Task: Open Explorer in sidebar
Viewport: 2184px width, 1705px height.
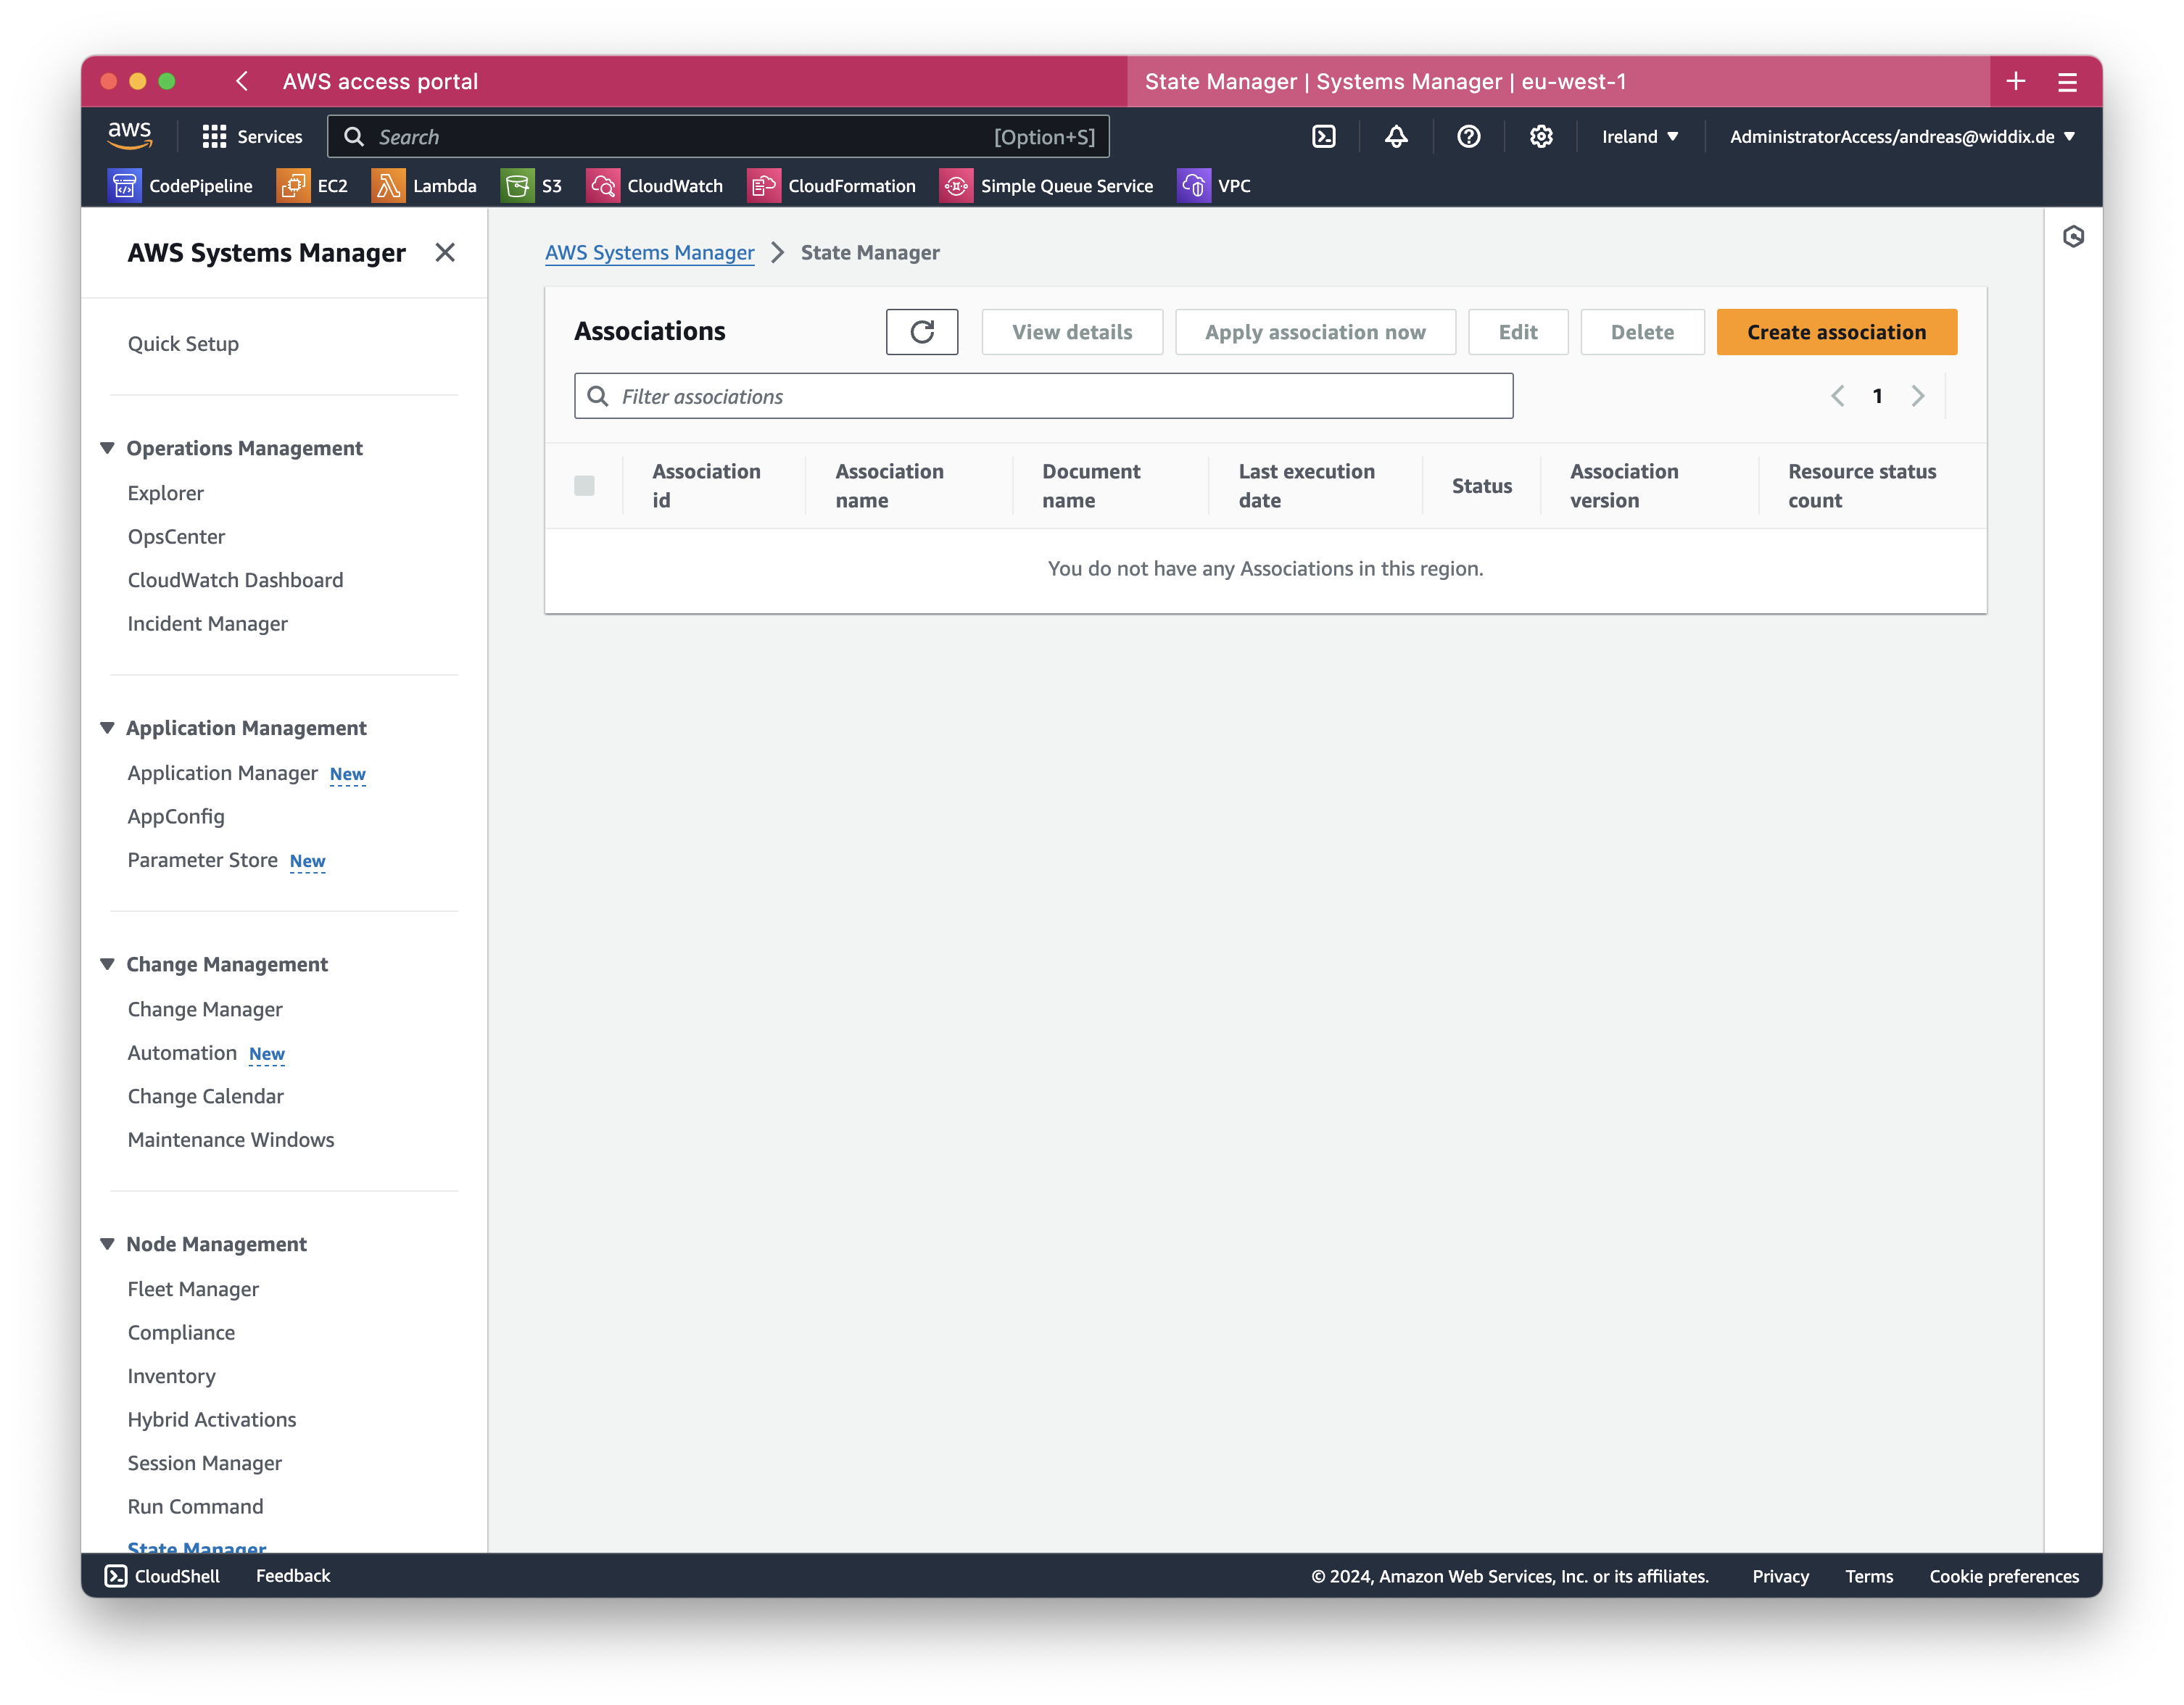Action: pyautogui.click(x=165, y=493)
